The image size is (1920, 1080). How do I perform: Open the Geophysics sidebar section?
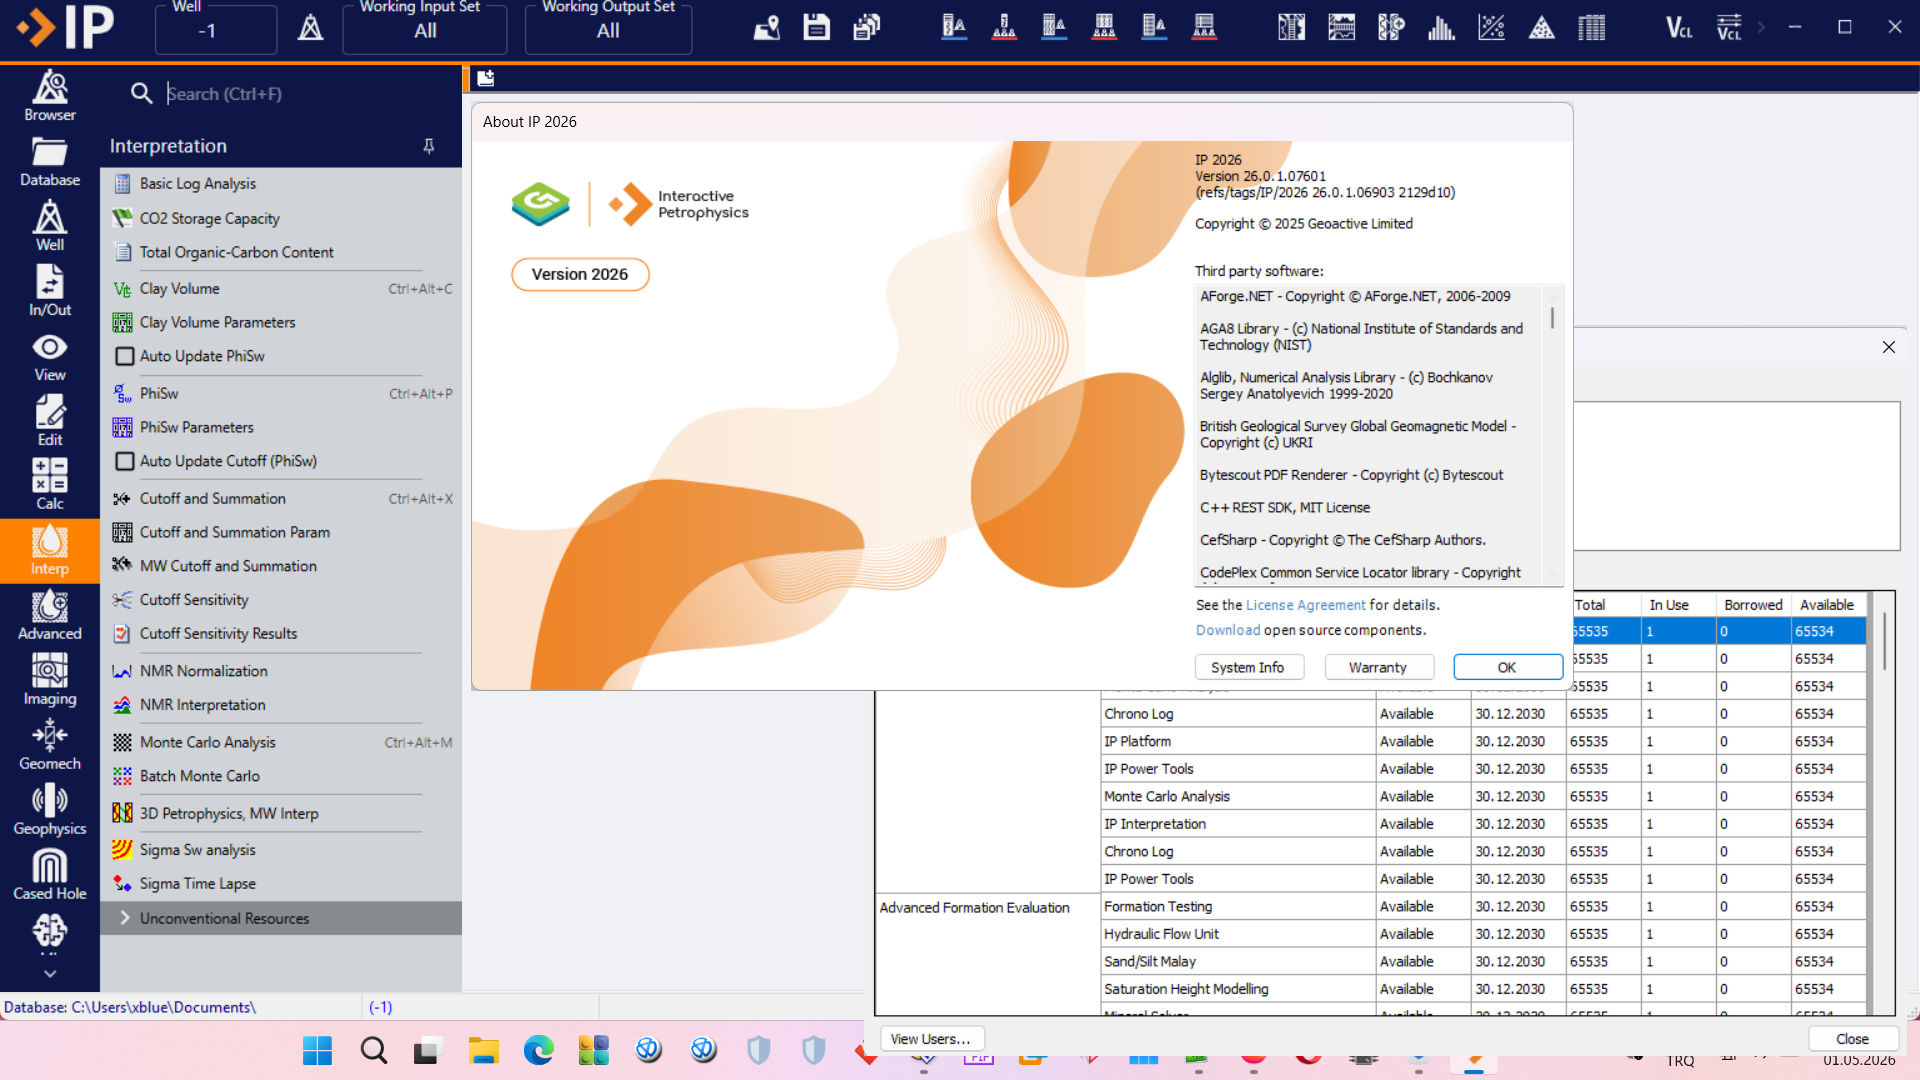[50, 809]
